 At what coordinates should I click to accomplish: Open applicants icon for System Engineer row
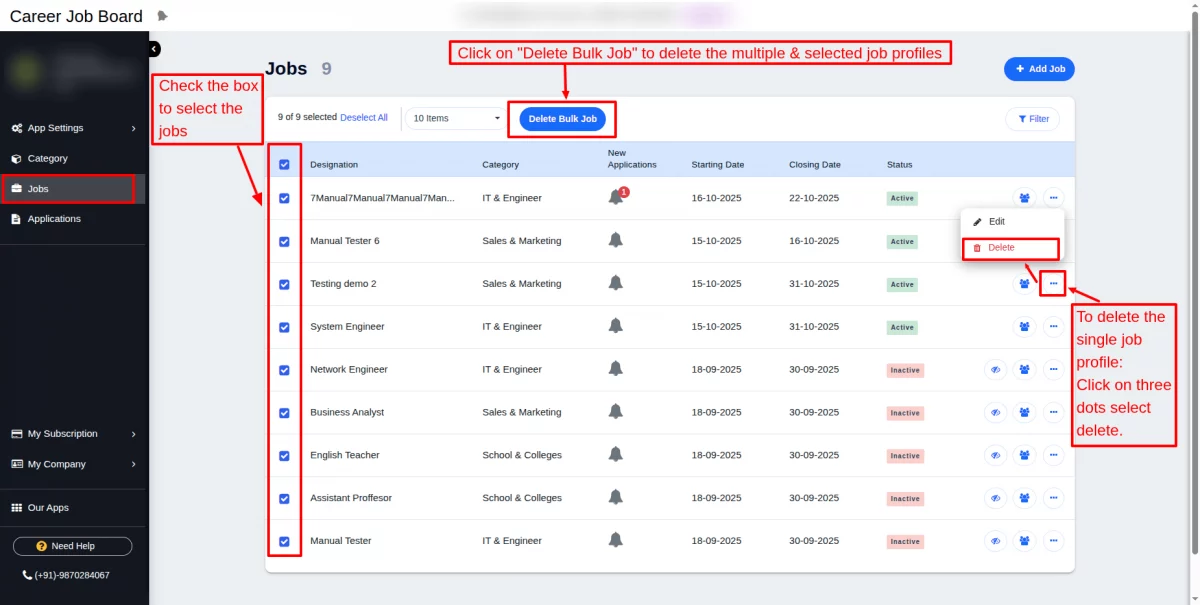point(1024,327)
